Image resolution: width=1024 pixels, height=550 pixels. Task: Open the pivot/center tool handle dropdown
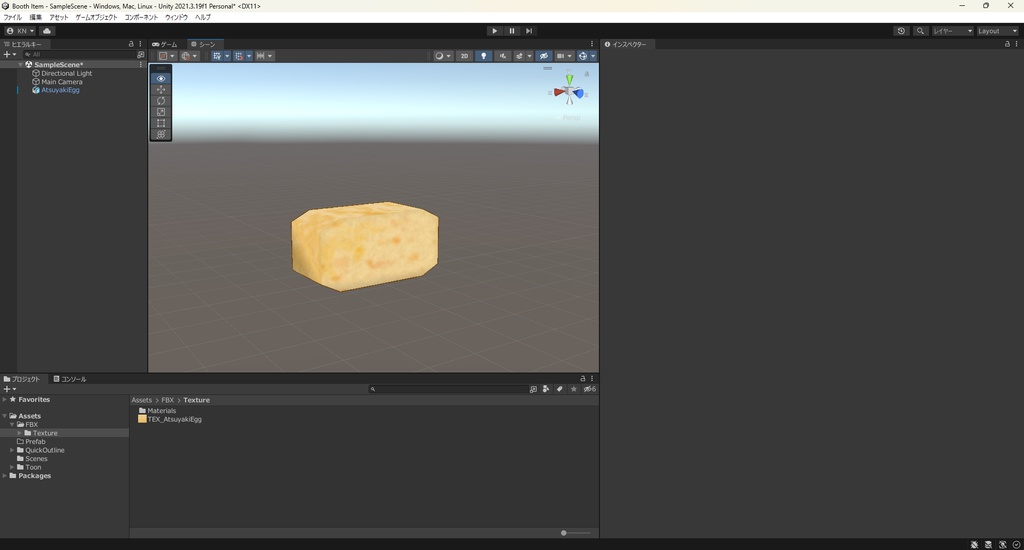167,56
